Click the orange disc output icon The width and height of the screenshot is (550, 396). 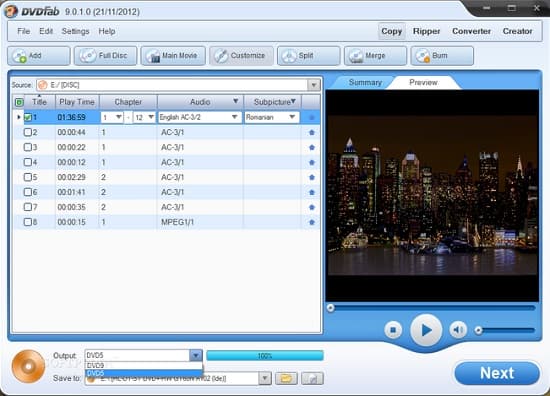pyautogui.click(x=28, y=366)
